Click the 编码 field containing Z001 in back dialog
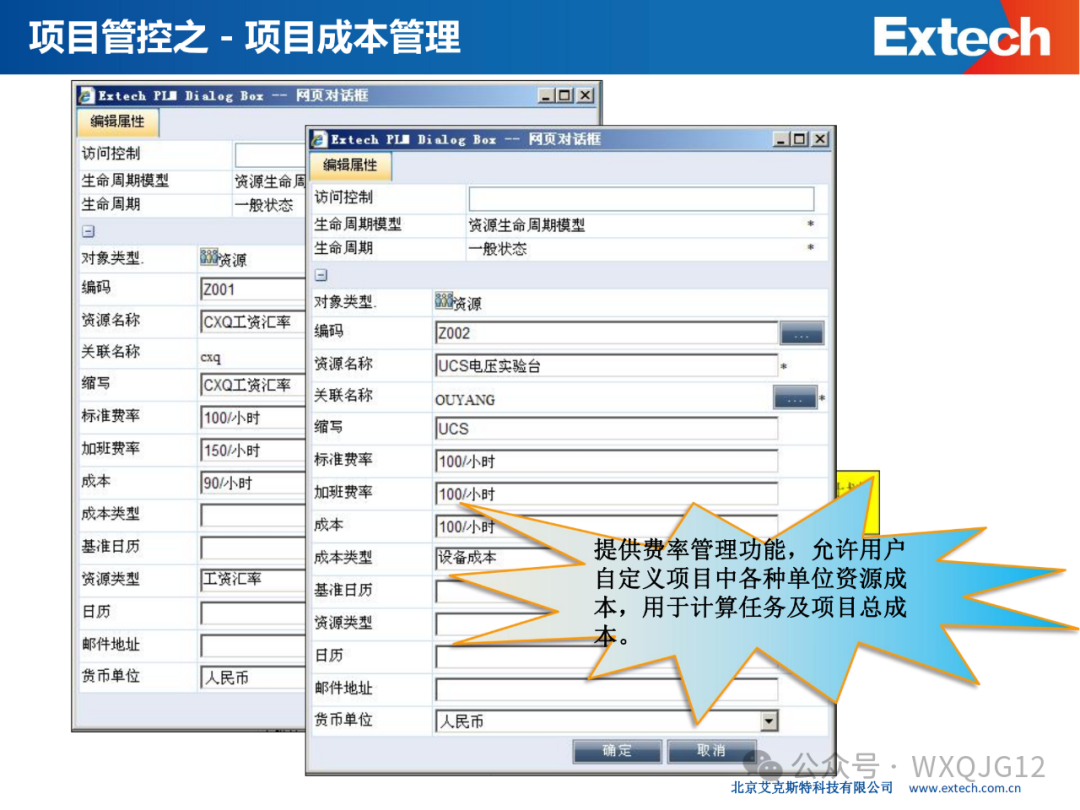The image size is (1080, 810). pos(252,289)
